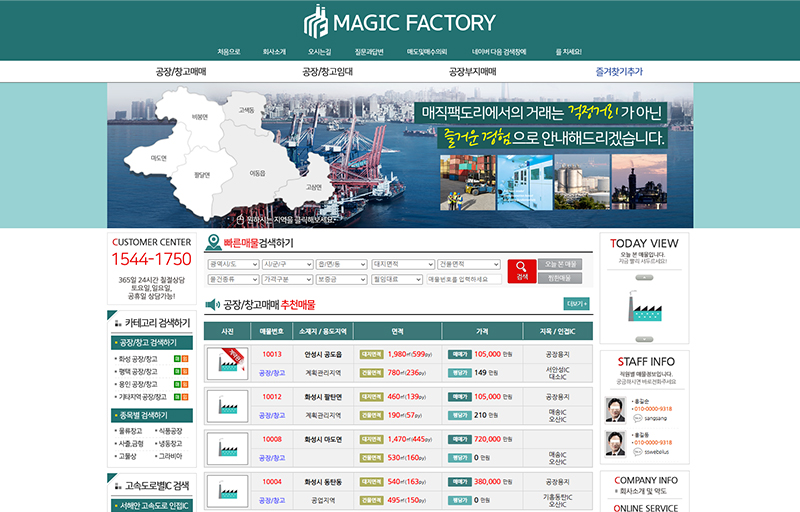Open thumbnail of listing 10004

[228, 491]
